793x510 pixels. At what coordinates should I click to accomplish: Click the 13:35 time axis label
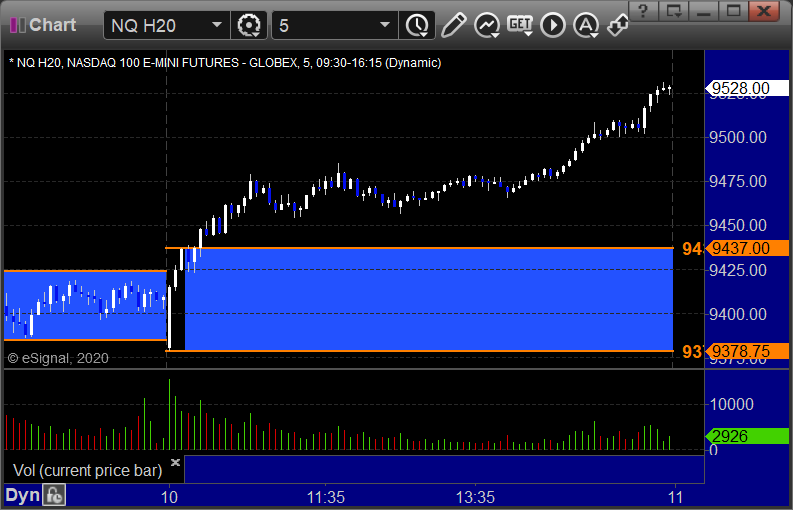tap(475, 497)
